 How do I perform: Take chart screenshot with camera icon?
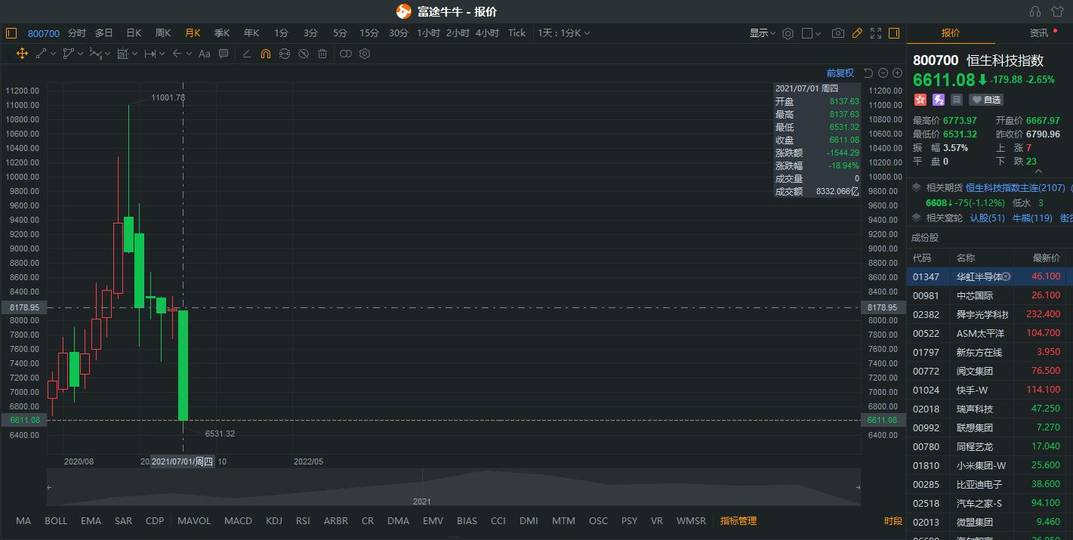[x=838, y=33]
